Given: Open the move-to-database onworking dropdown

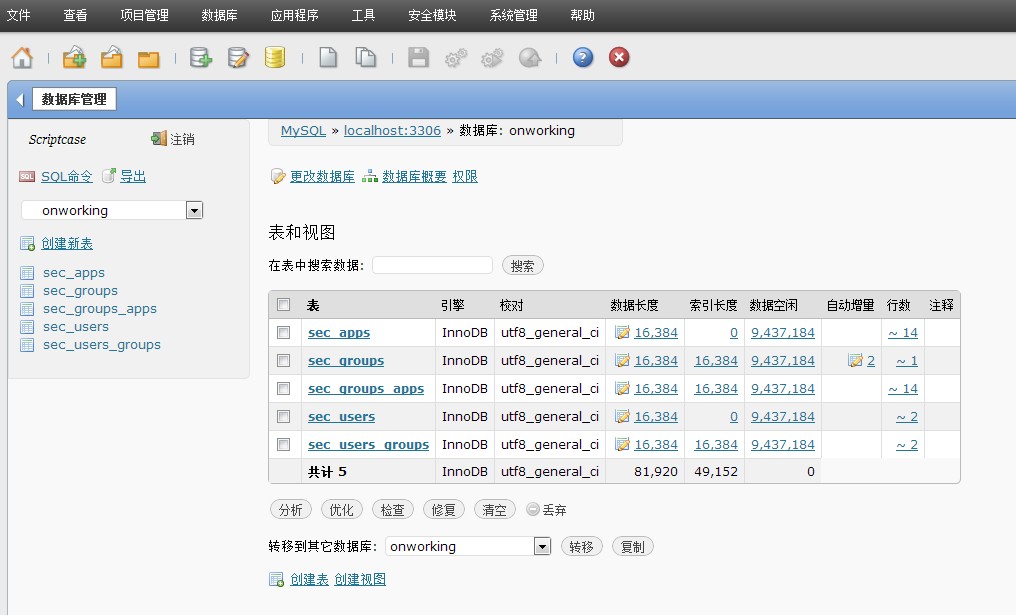Looking at the screenshot, I should tap(468, 546).
